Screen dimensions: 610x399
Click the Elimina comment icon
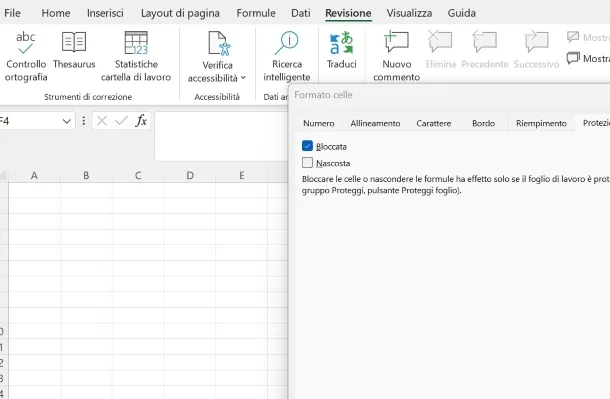(440, 42)
